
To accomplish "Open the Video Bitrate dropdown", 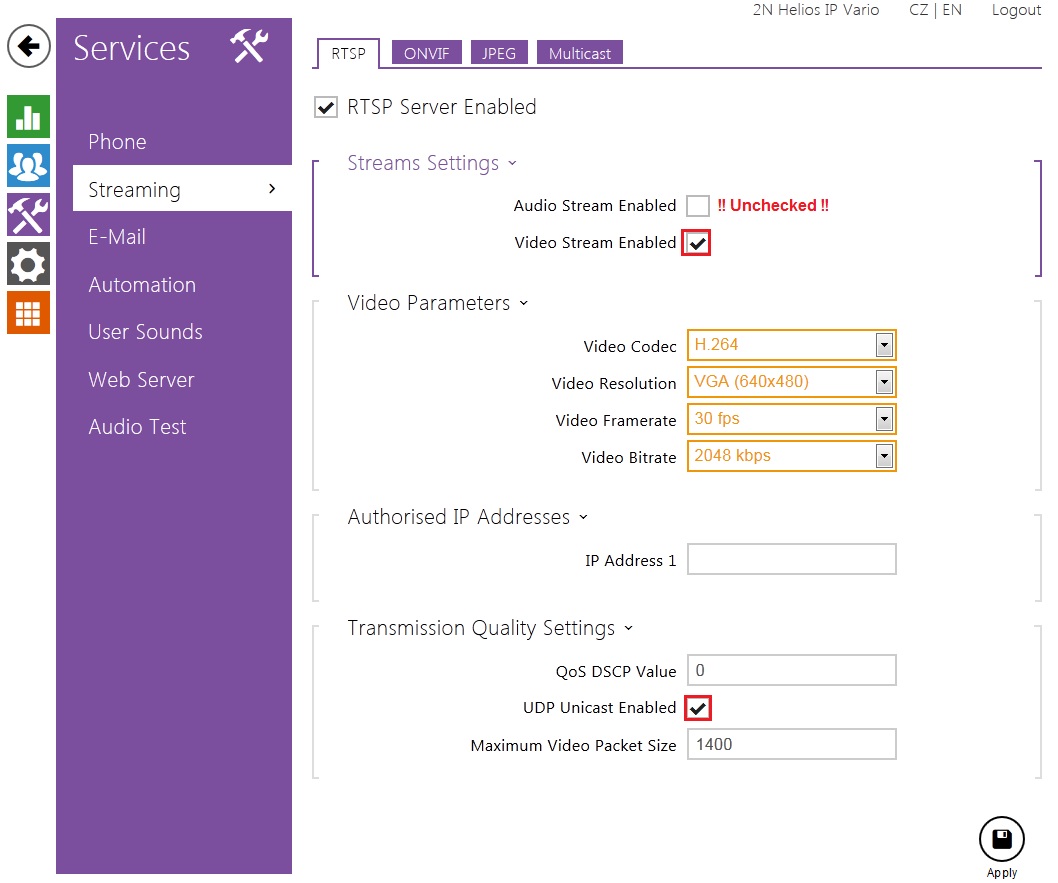I will [x=883, y=456].
